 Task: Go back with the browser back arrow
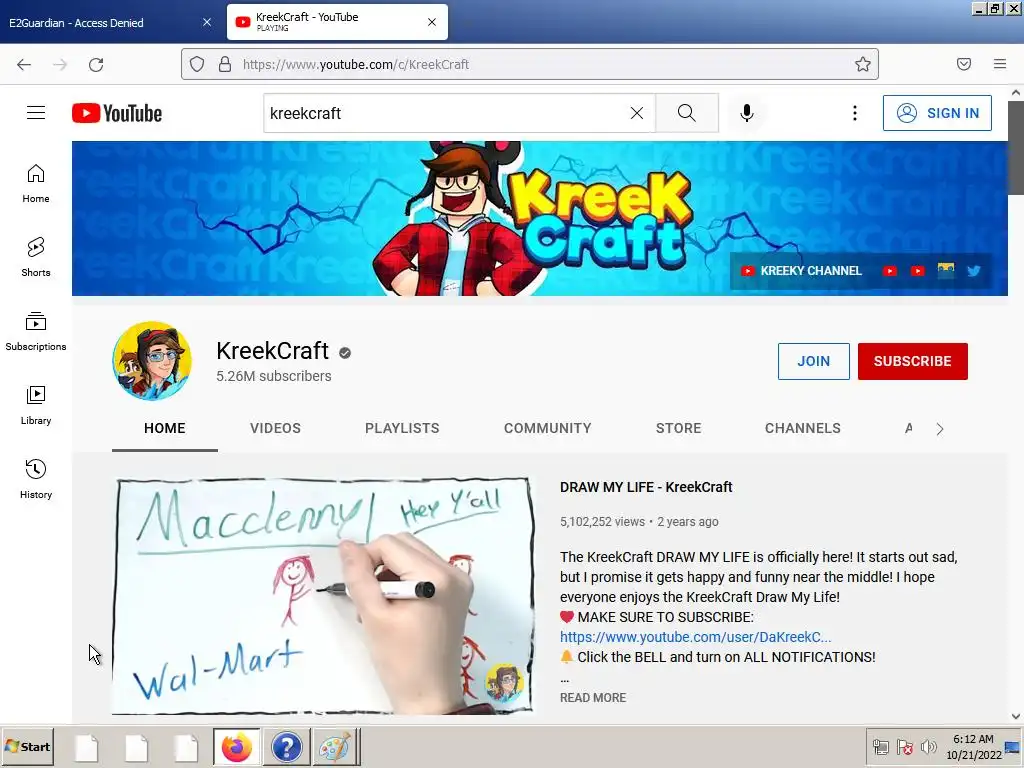click(24, 64)
